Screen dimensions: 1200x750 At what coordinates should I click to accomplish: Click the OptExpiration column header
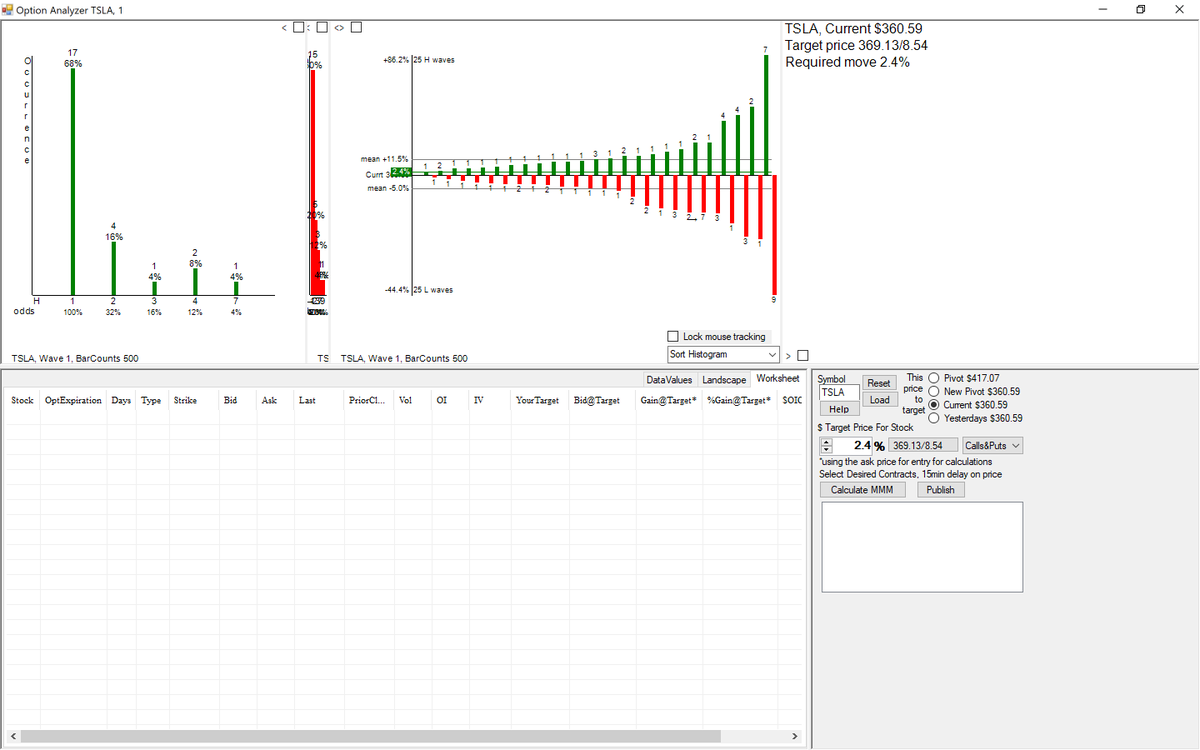pos(74,400)
